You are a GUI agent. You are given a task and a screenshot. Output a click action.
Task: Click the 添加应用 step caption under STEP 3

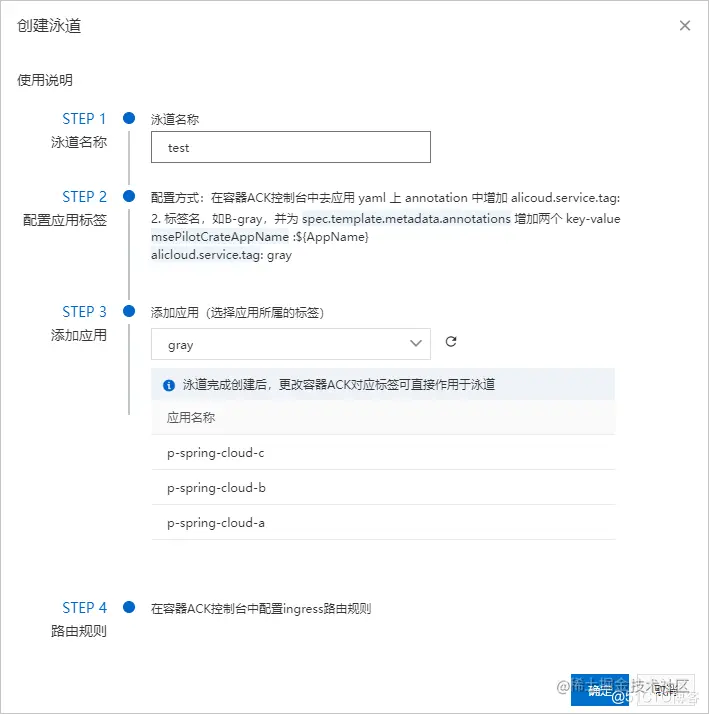click(79, 336)
